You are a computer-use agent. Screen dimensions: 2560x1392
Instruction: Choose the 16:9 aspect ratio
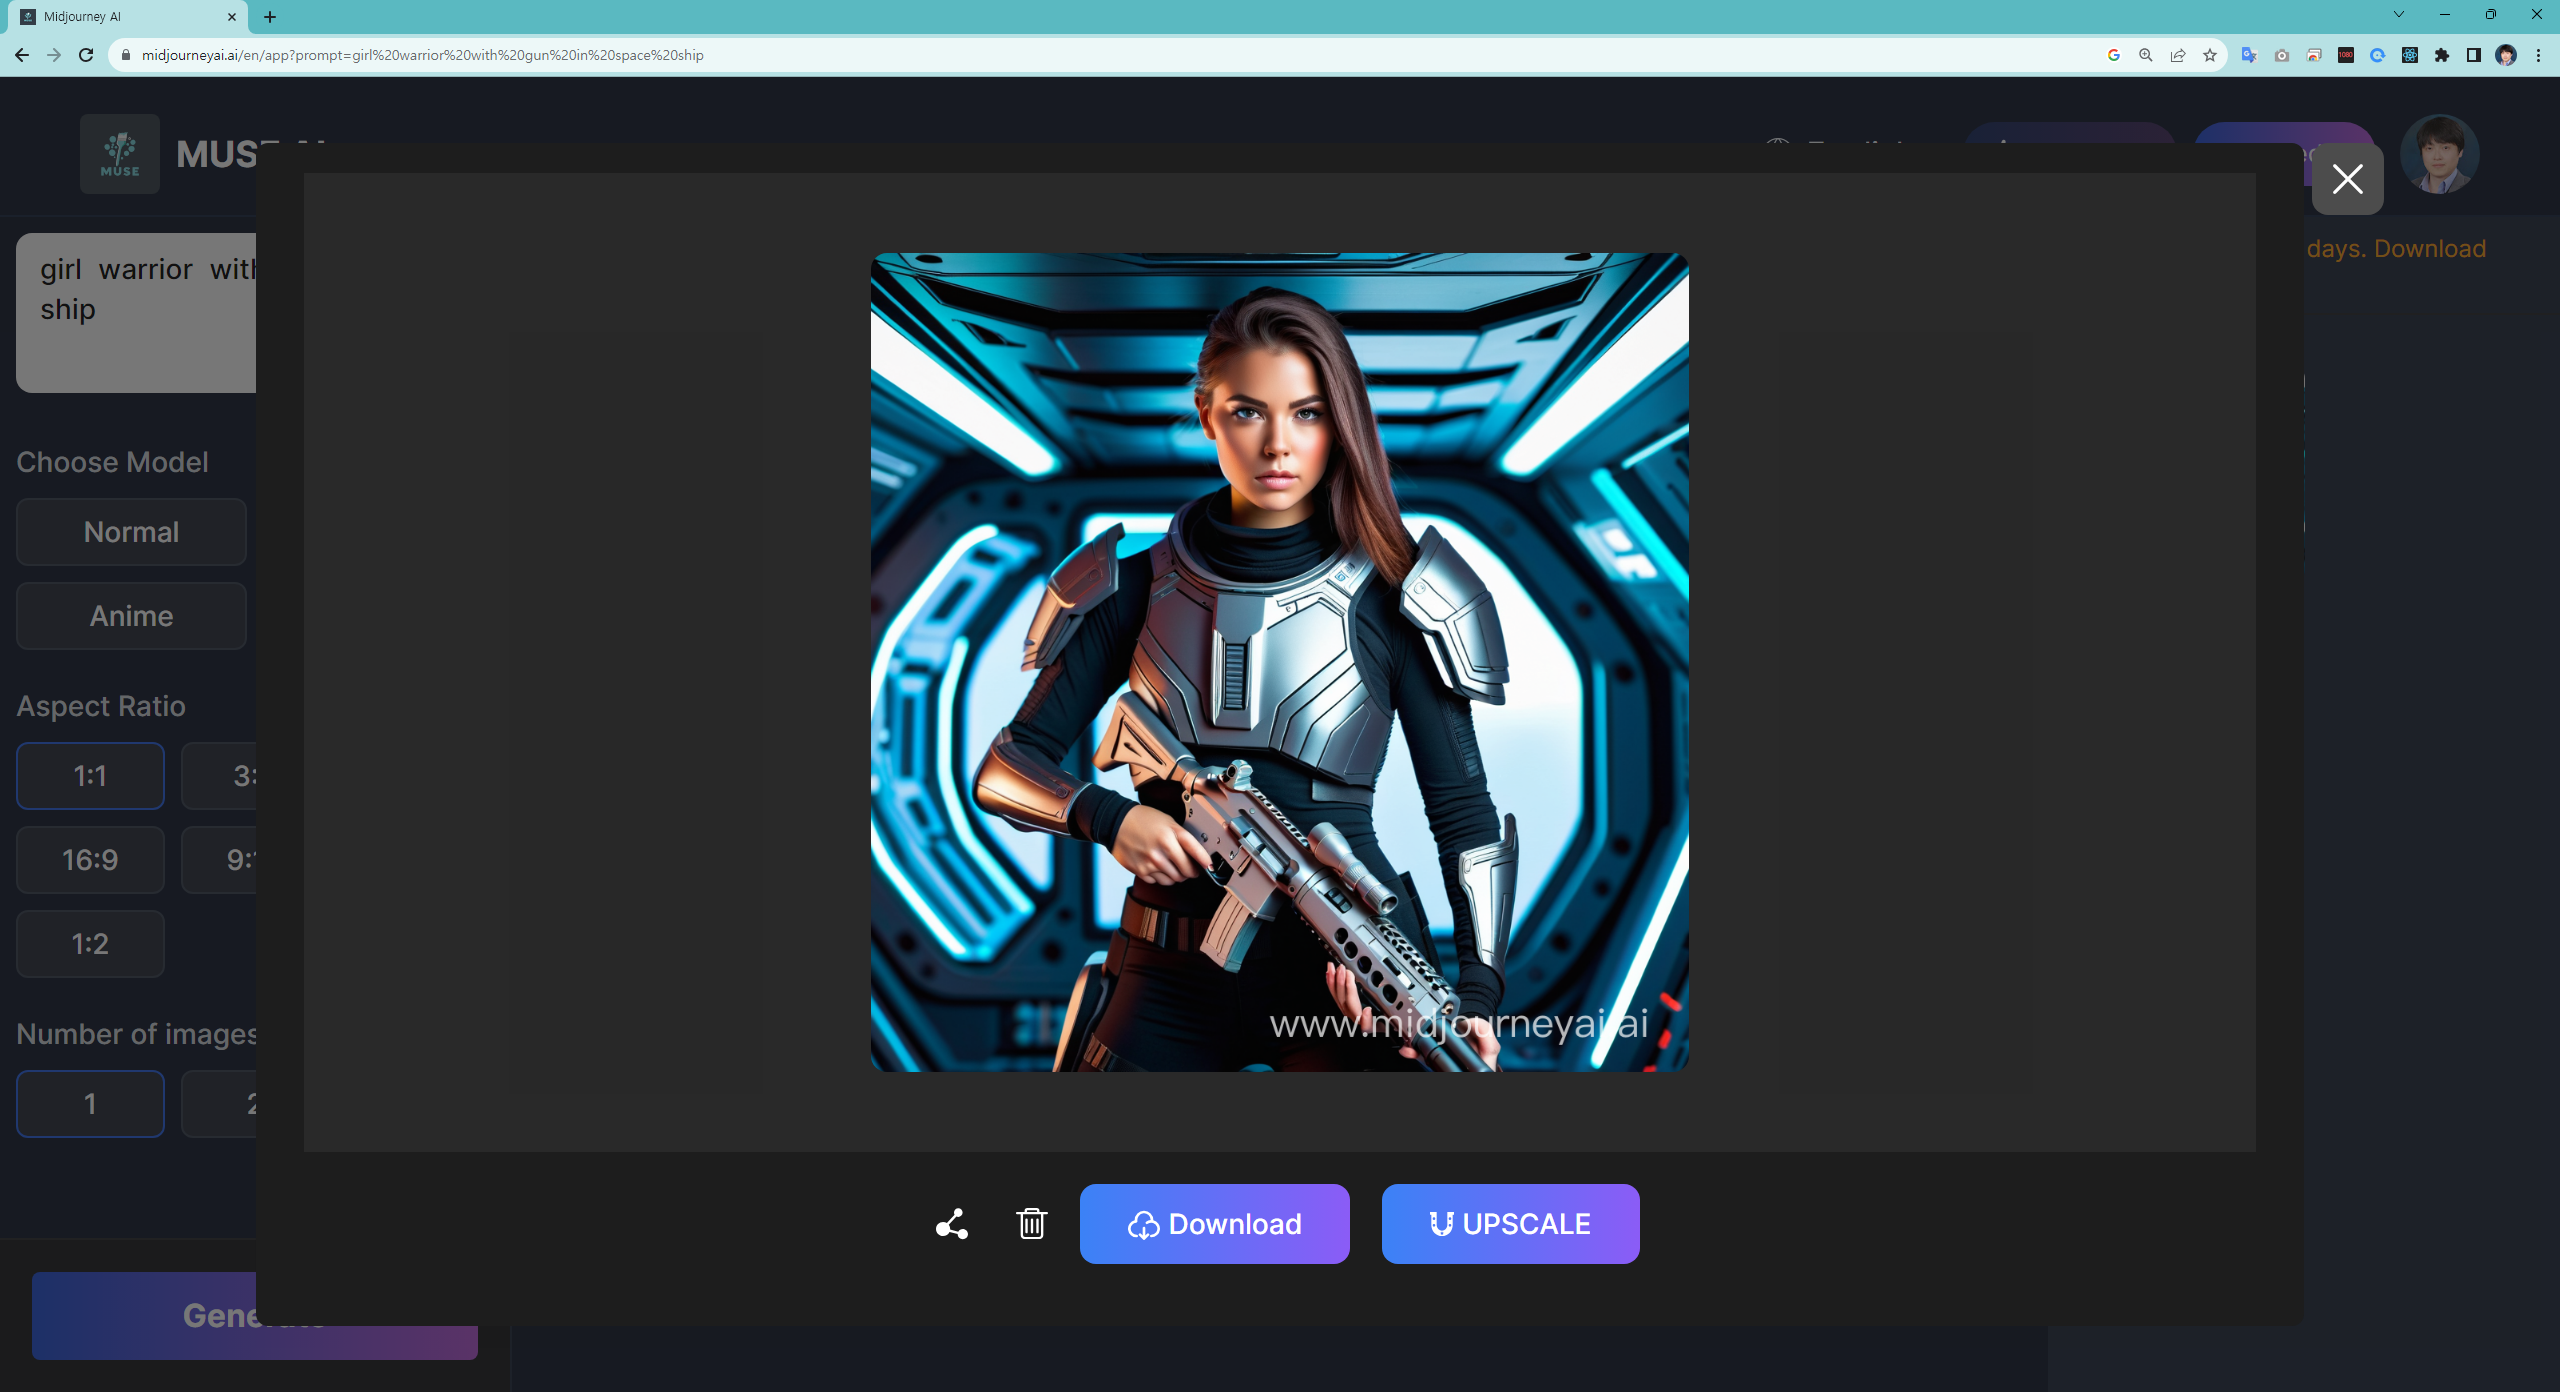90,860
